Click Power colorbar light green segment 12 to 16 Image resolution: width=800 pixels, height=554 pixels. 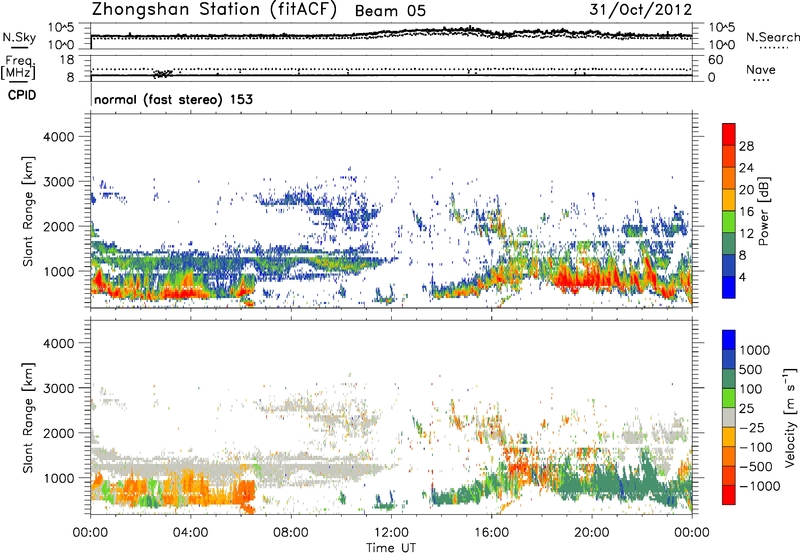(x=729, y=222)
